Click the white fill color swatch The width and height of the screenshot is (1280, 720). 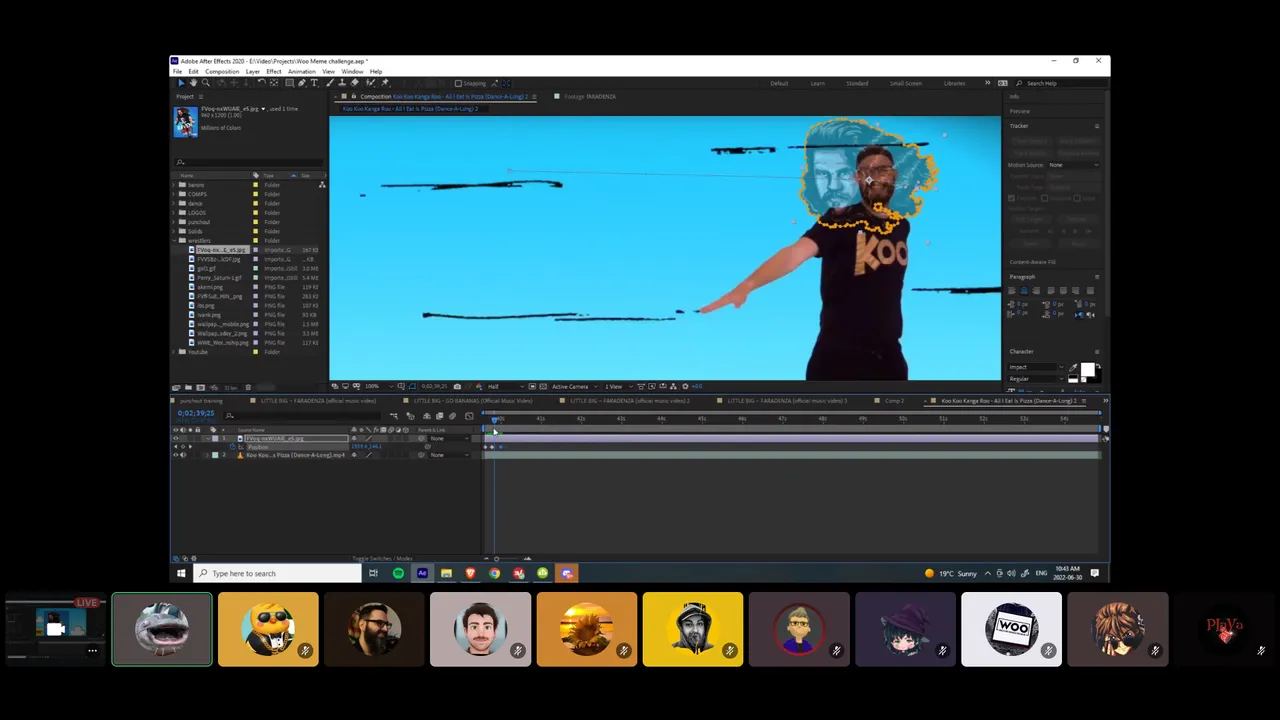pos(1088,370)
